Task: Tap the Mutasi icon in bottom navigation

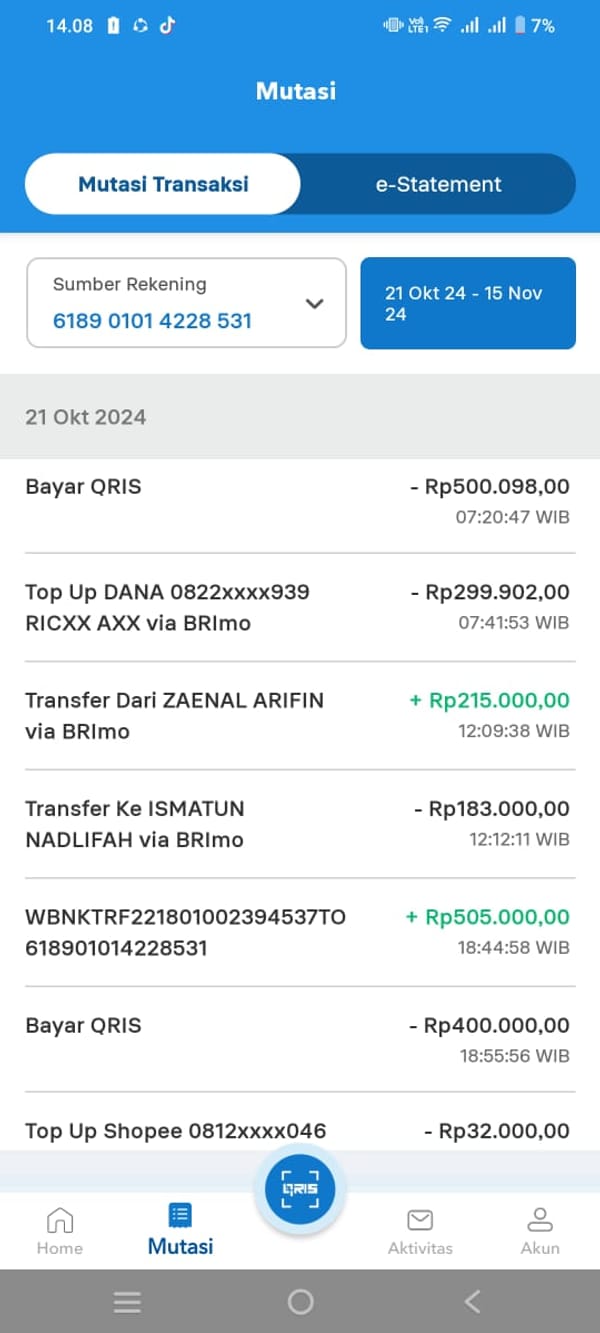Action: (181, 1216)
